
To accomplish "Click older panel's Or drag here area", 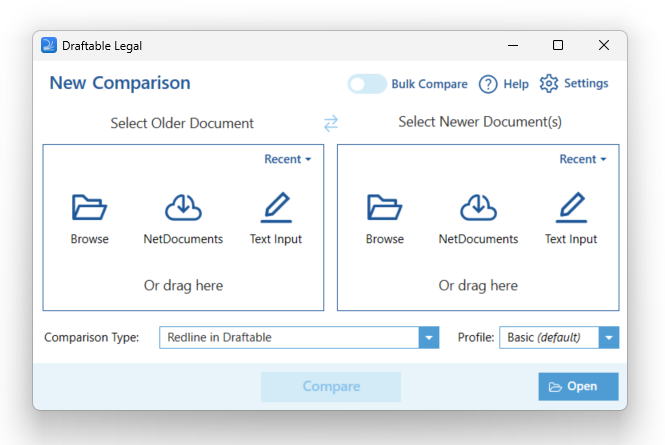I will tap(183, 285).
